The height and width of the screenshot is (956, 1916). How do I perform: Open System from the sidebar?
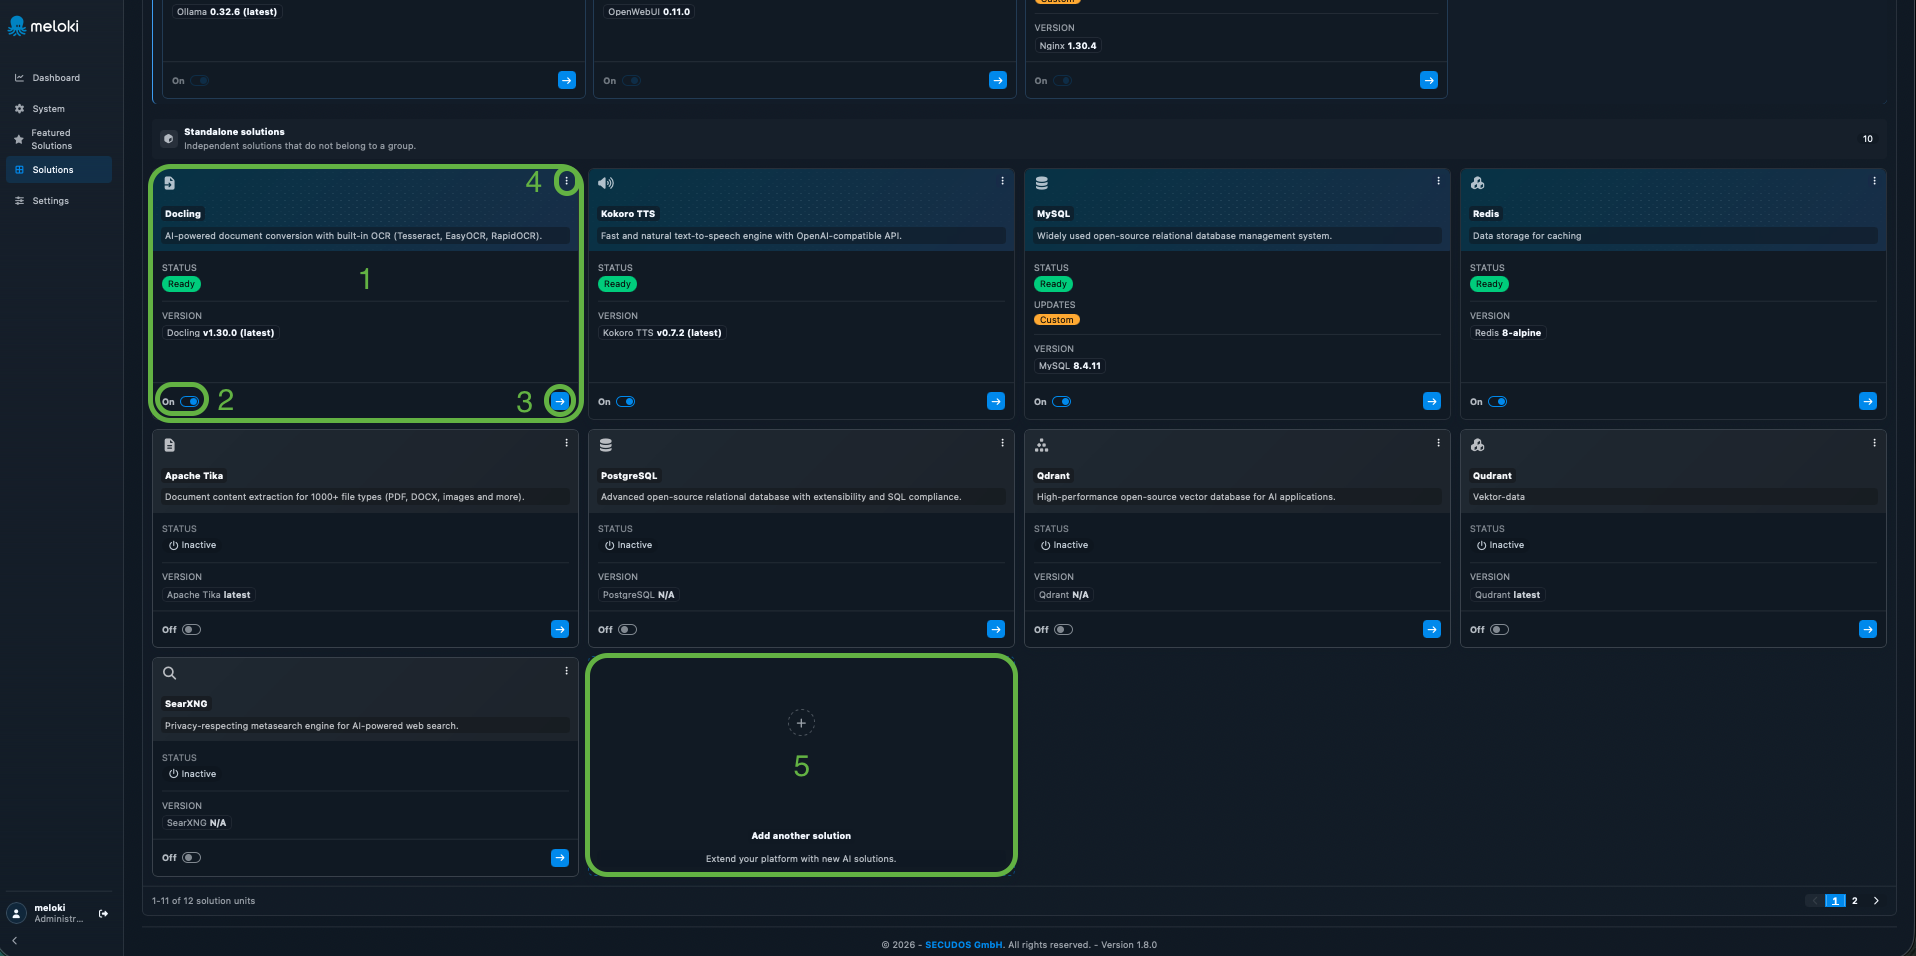(59, 109)
